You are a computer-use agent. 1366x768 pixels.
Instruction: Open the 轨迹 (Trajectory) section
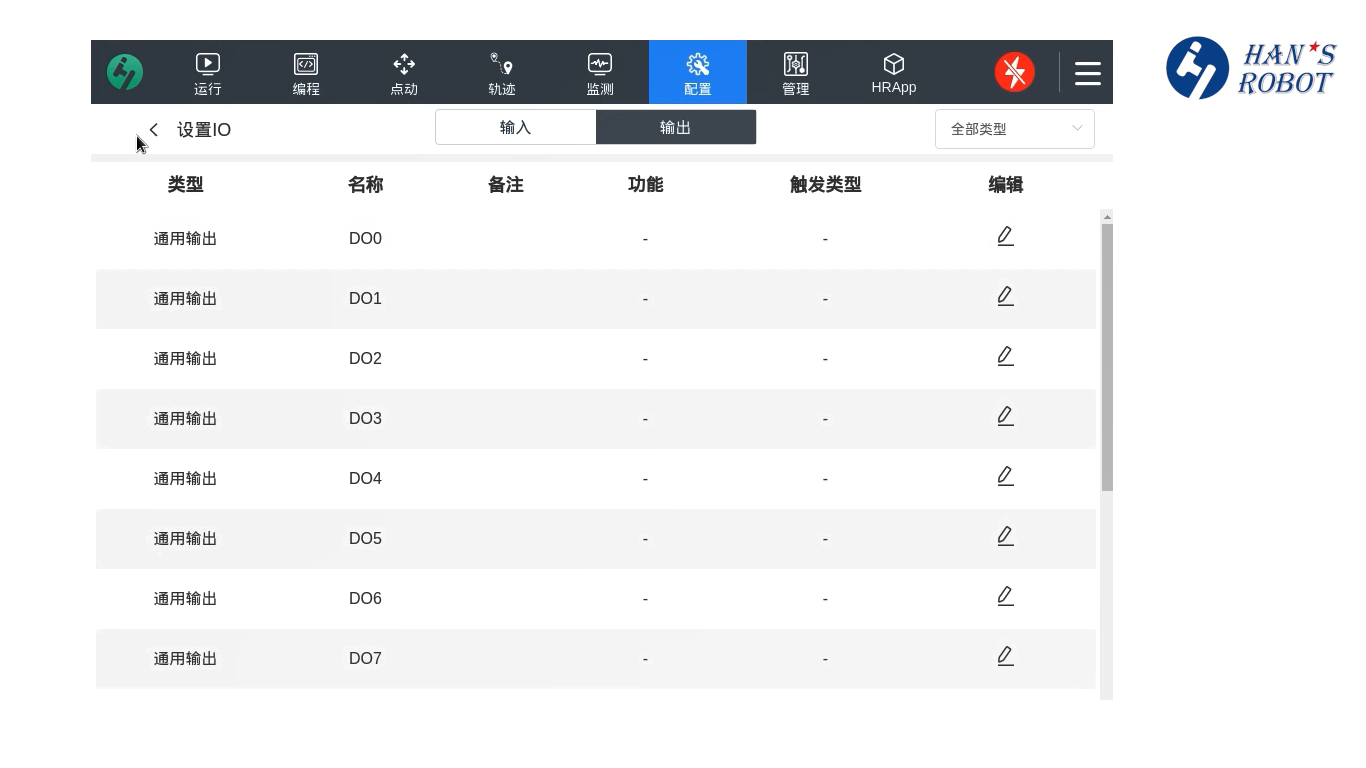click(x=502, y=73)
